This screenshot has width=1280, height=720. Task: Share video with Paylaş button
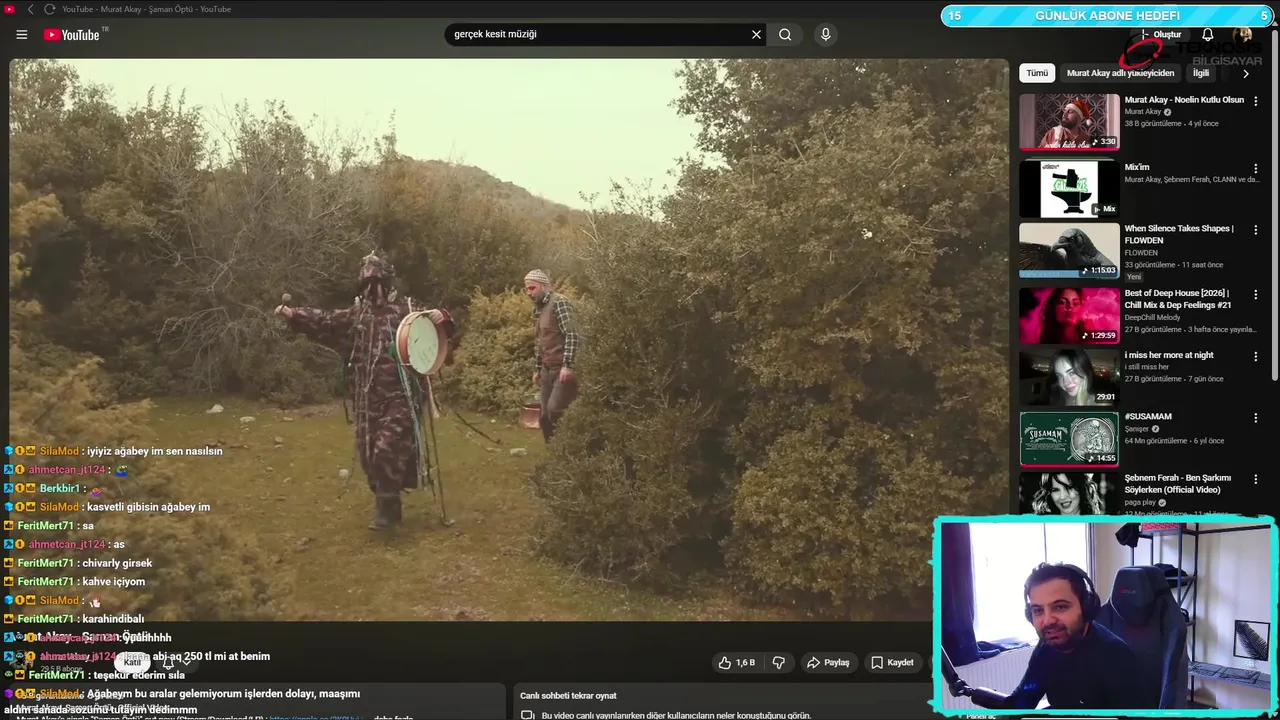click(828, 662)
